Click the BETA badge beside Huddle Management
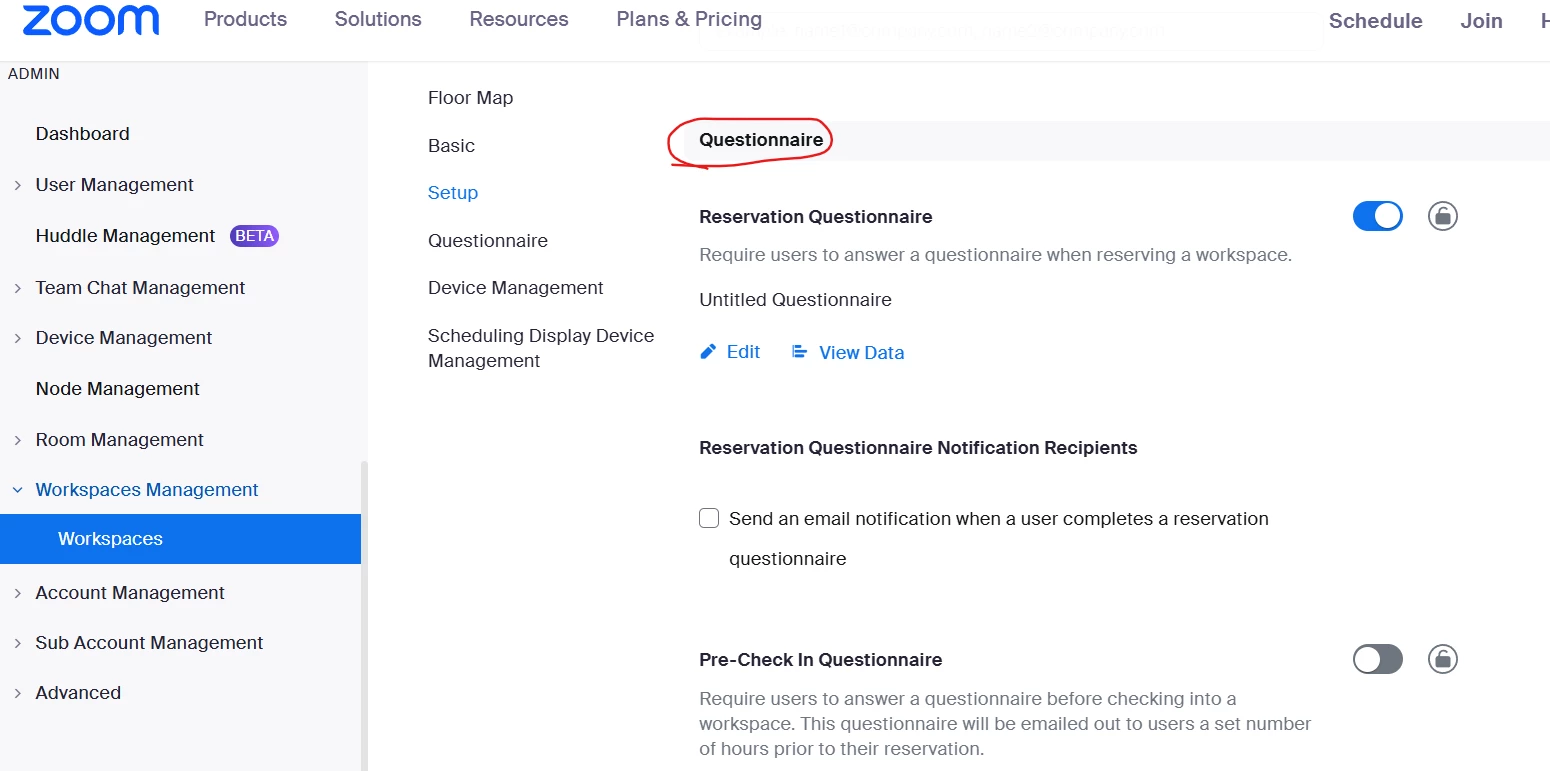This screenshot has width=1550, height=771. [x=254, y=236]
